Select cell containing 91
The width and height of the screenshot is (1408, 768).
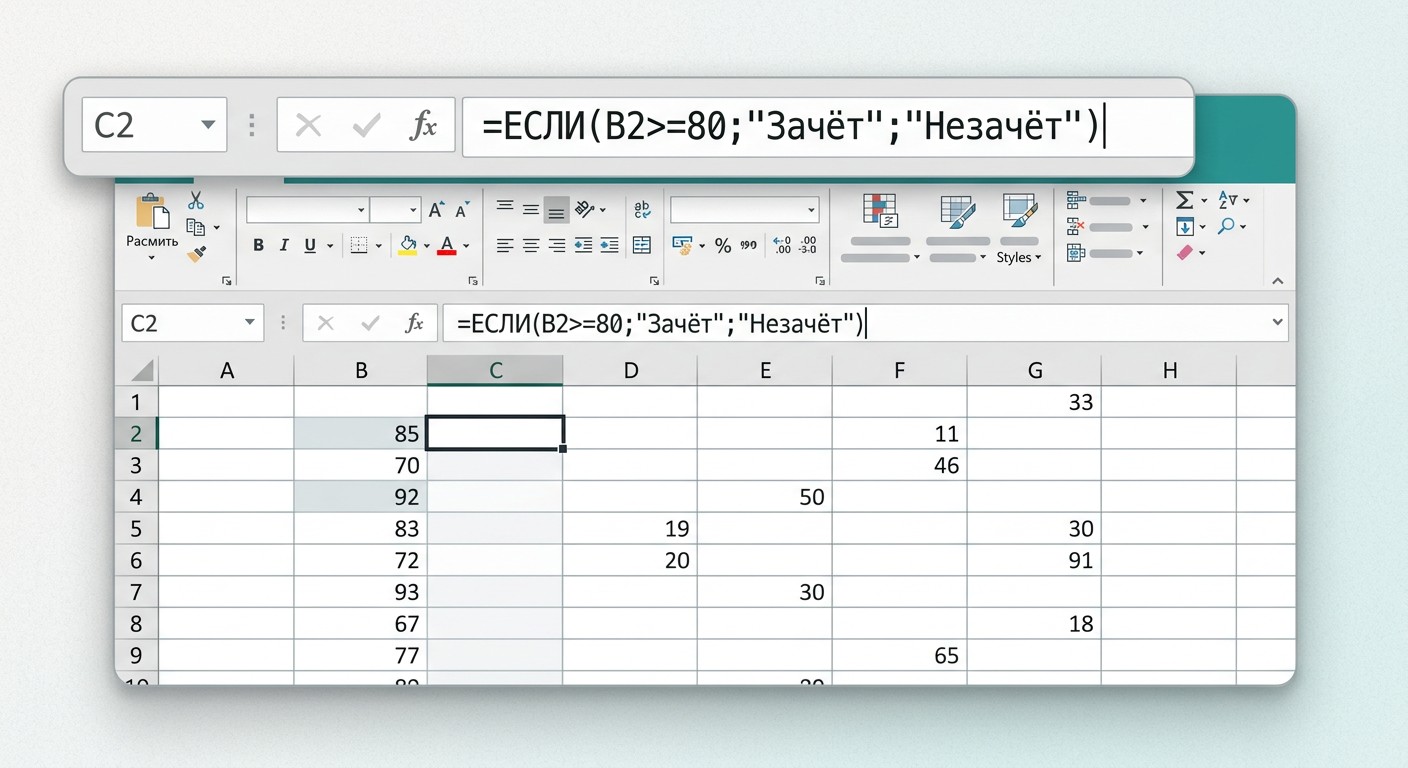point(1033,560)
